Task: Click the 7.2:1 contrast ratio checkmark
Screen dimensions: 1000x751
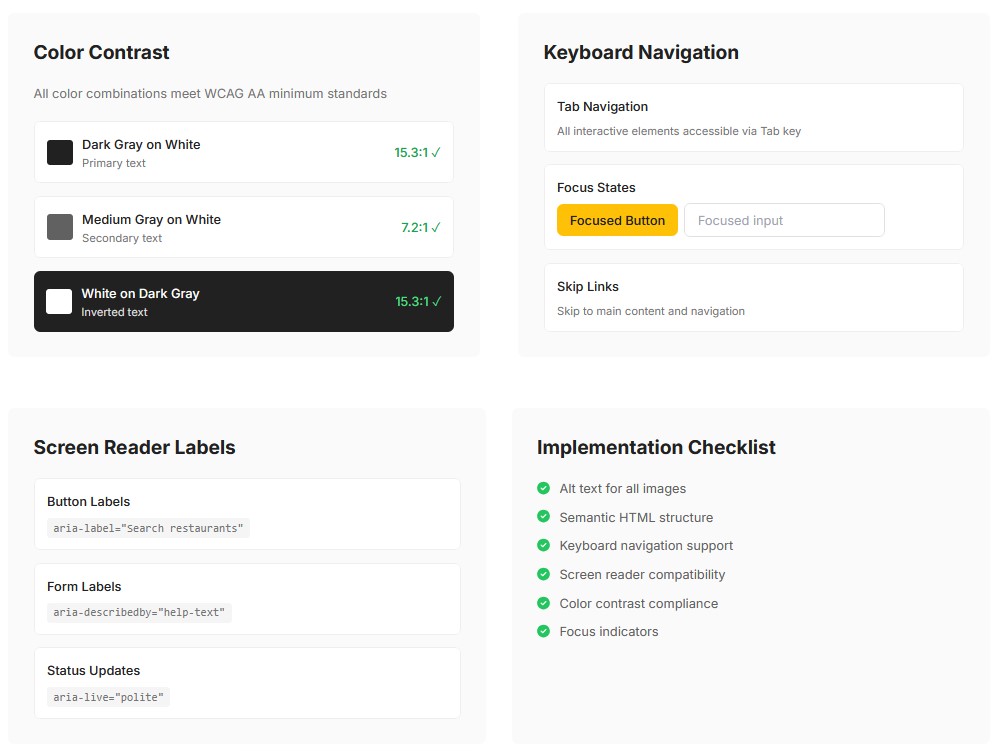Action: point(436,227)
